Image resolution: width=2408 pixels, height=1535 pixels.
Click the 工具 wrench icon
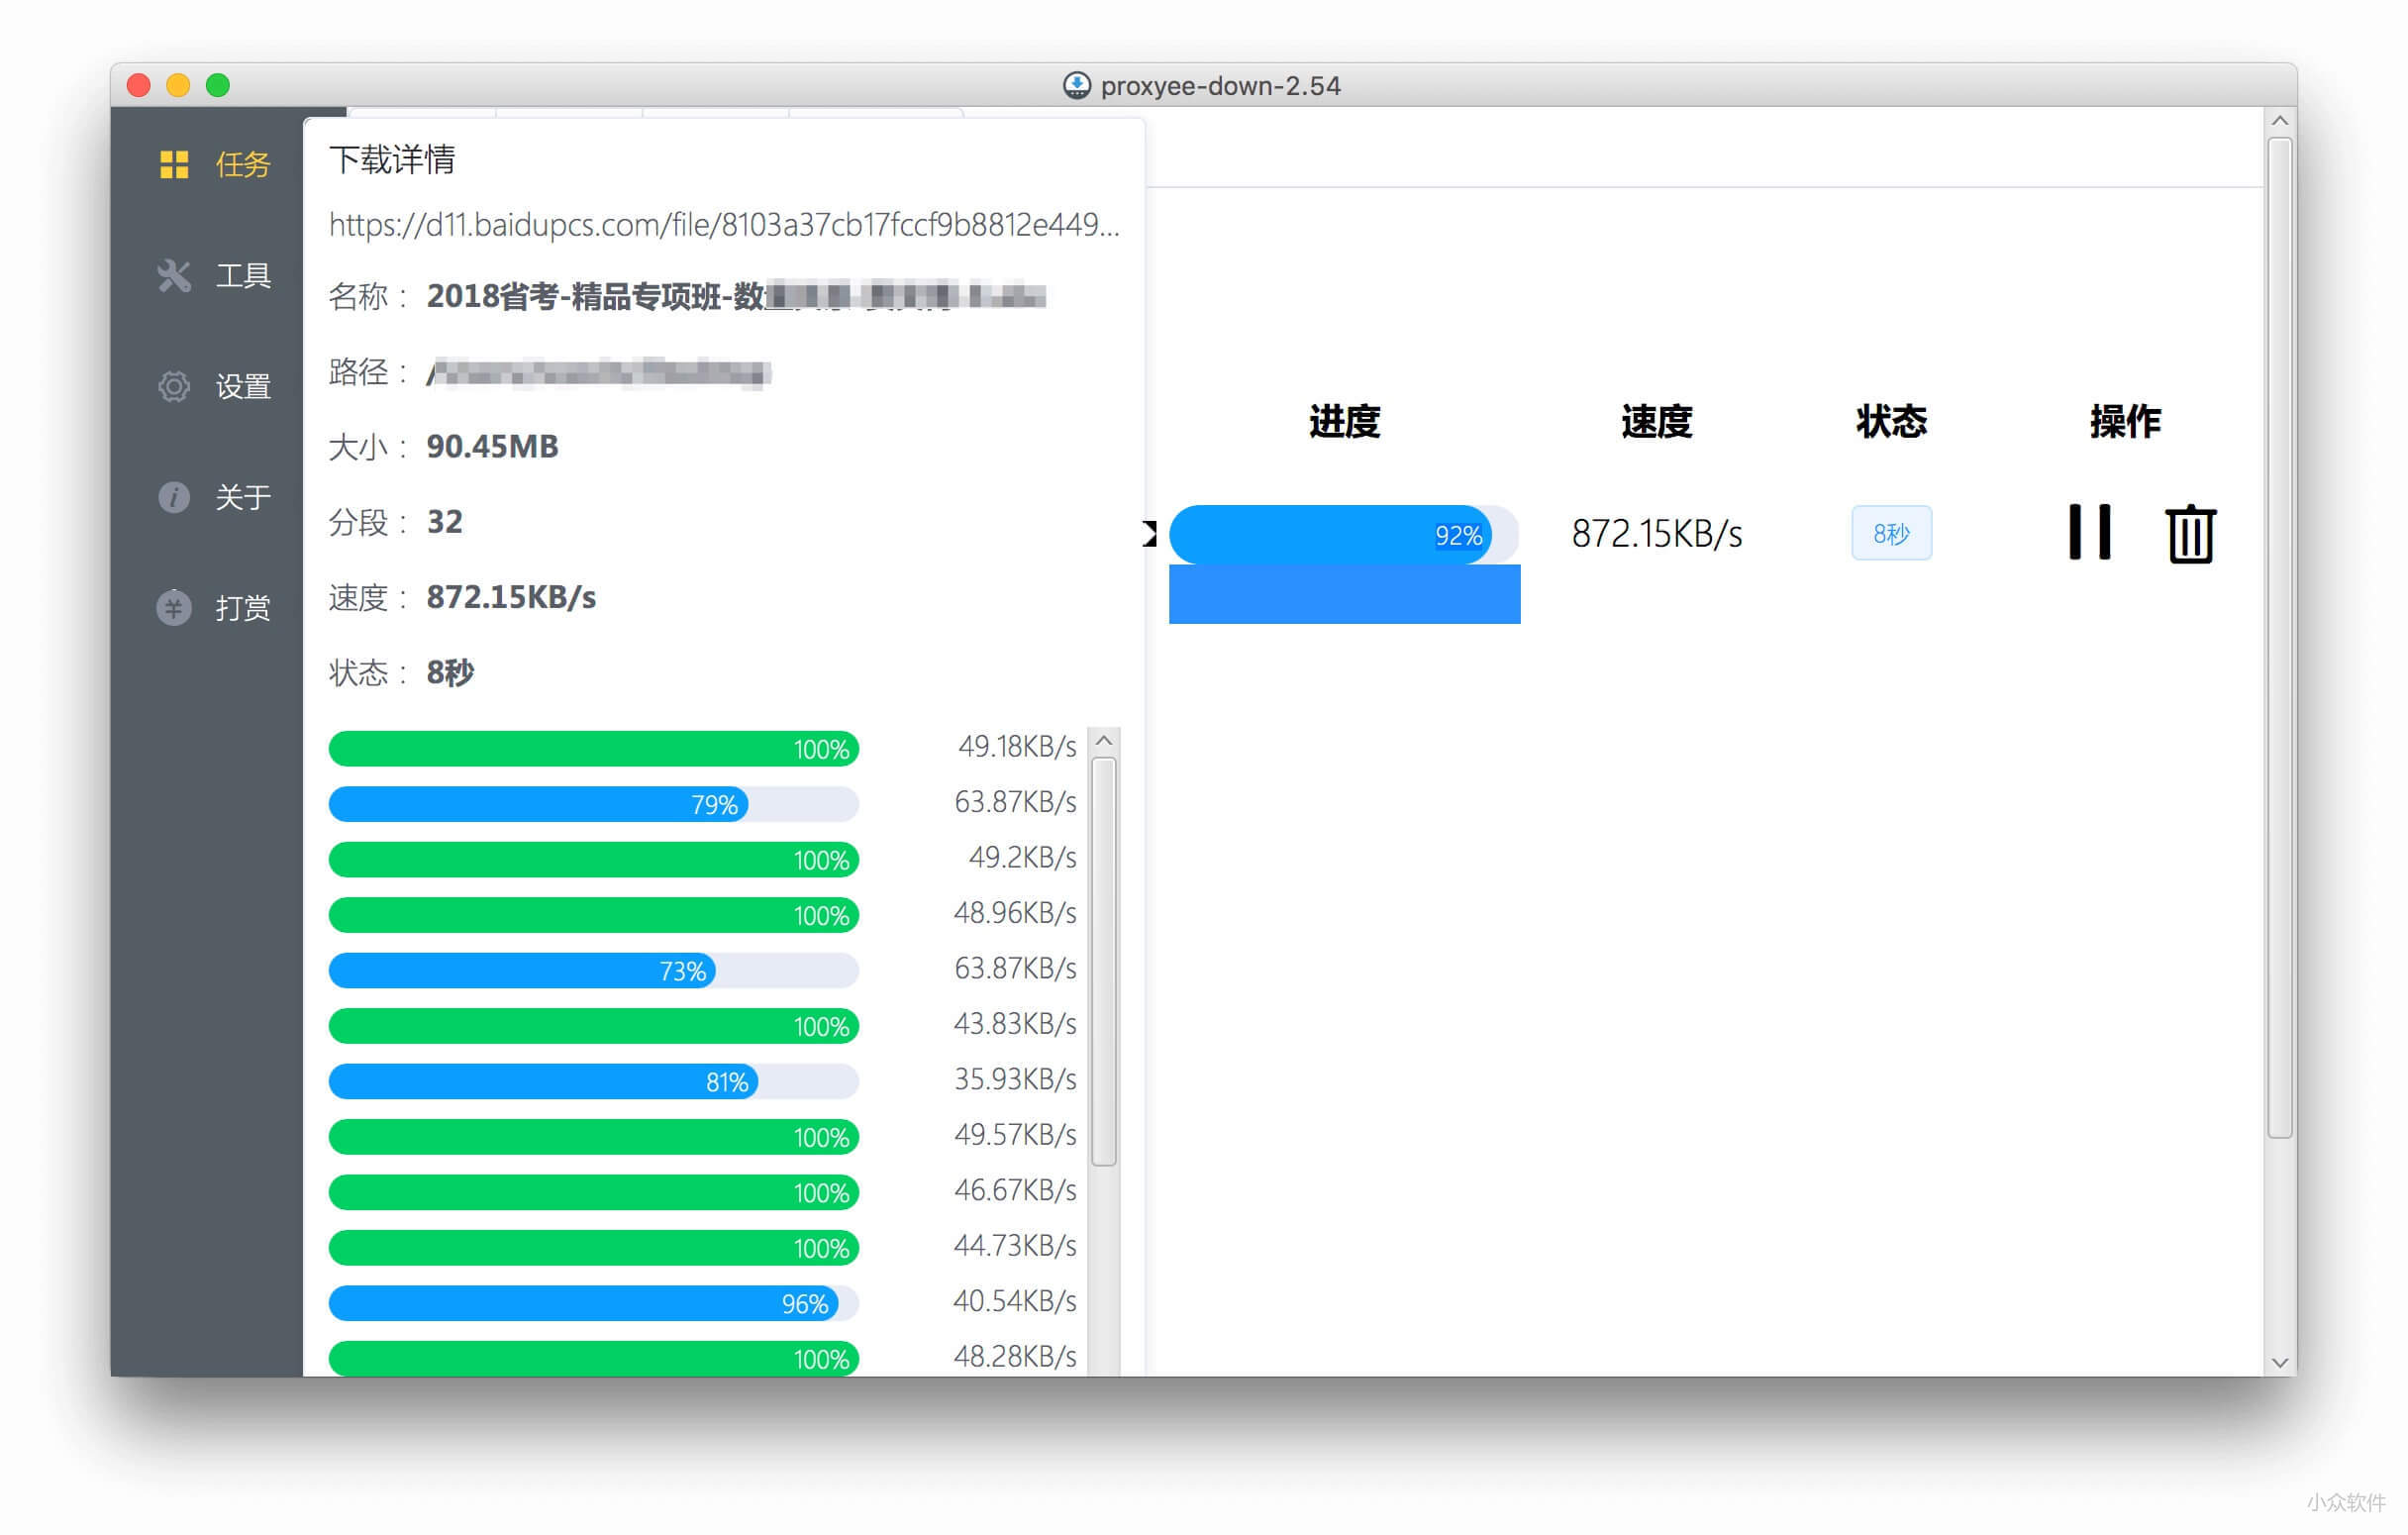pos(174,275)
